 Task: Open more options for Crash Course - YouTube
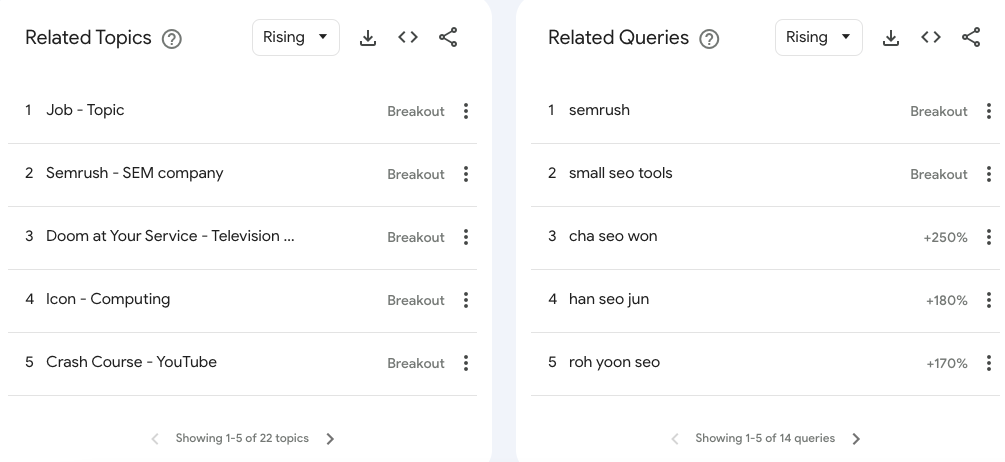coord(466,363)
